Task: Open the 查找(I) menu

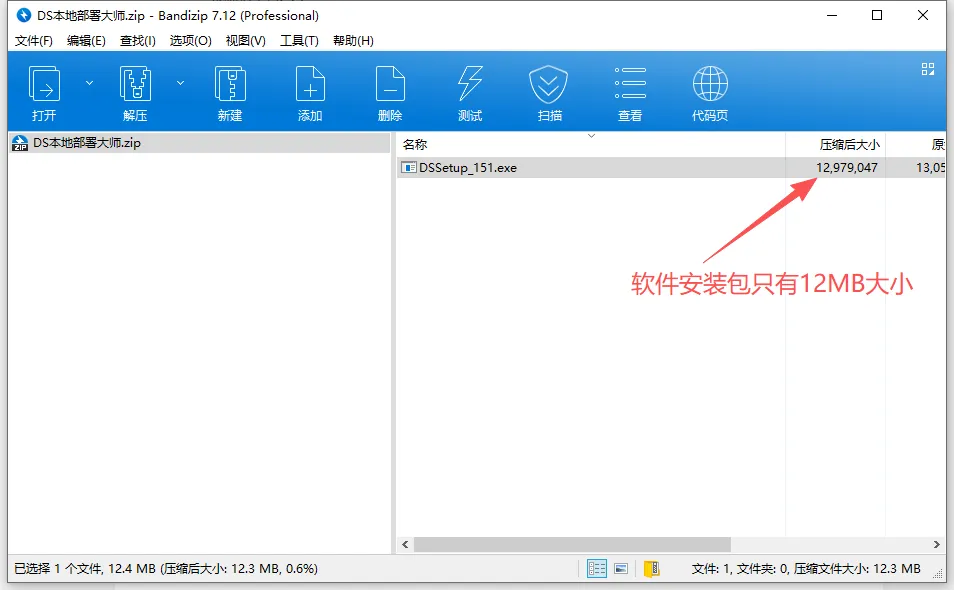Action: [138, 41]
